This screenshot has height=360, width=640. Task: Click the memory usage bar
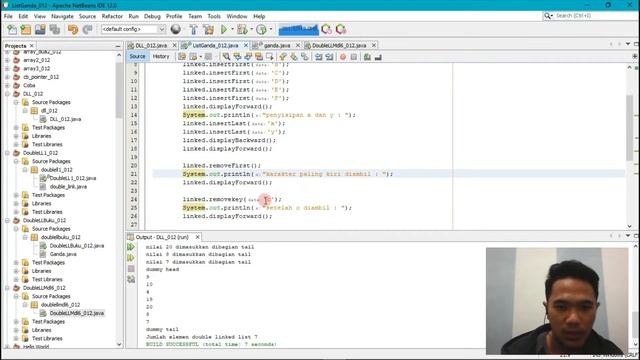click(x=298, y=29)
